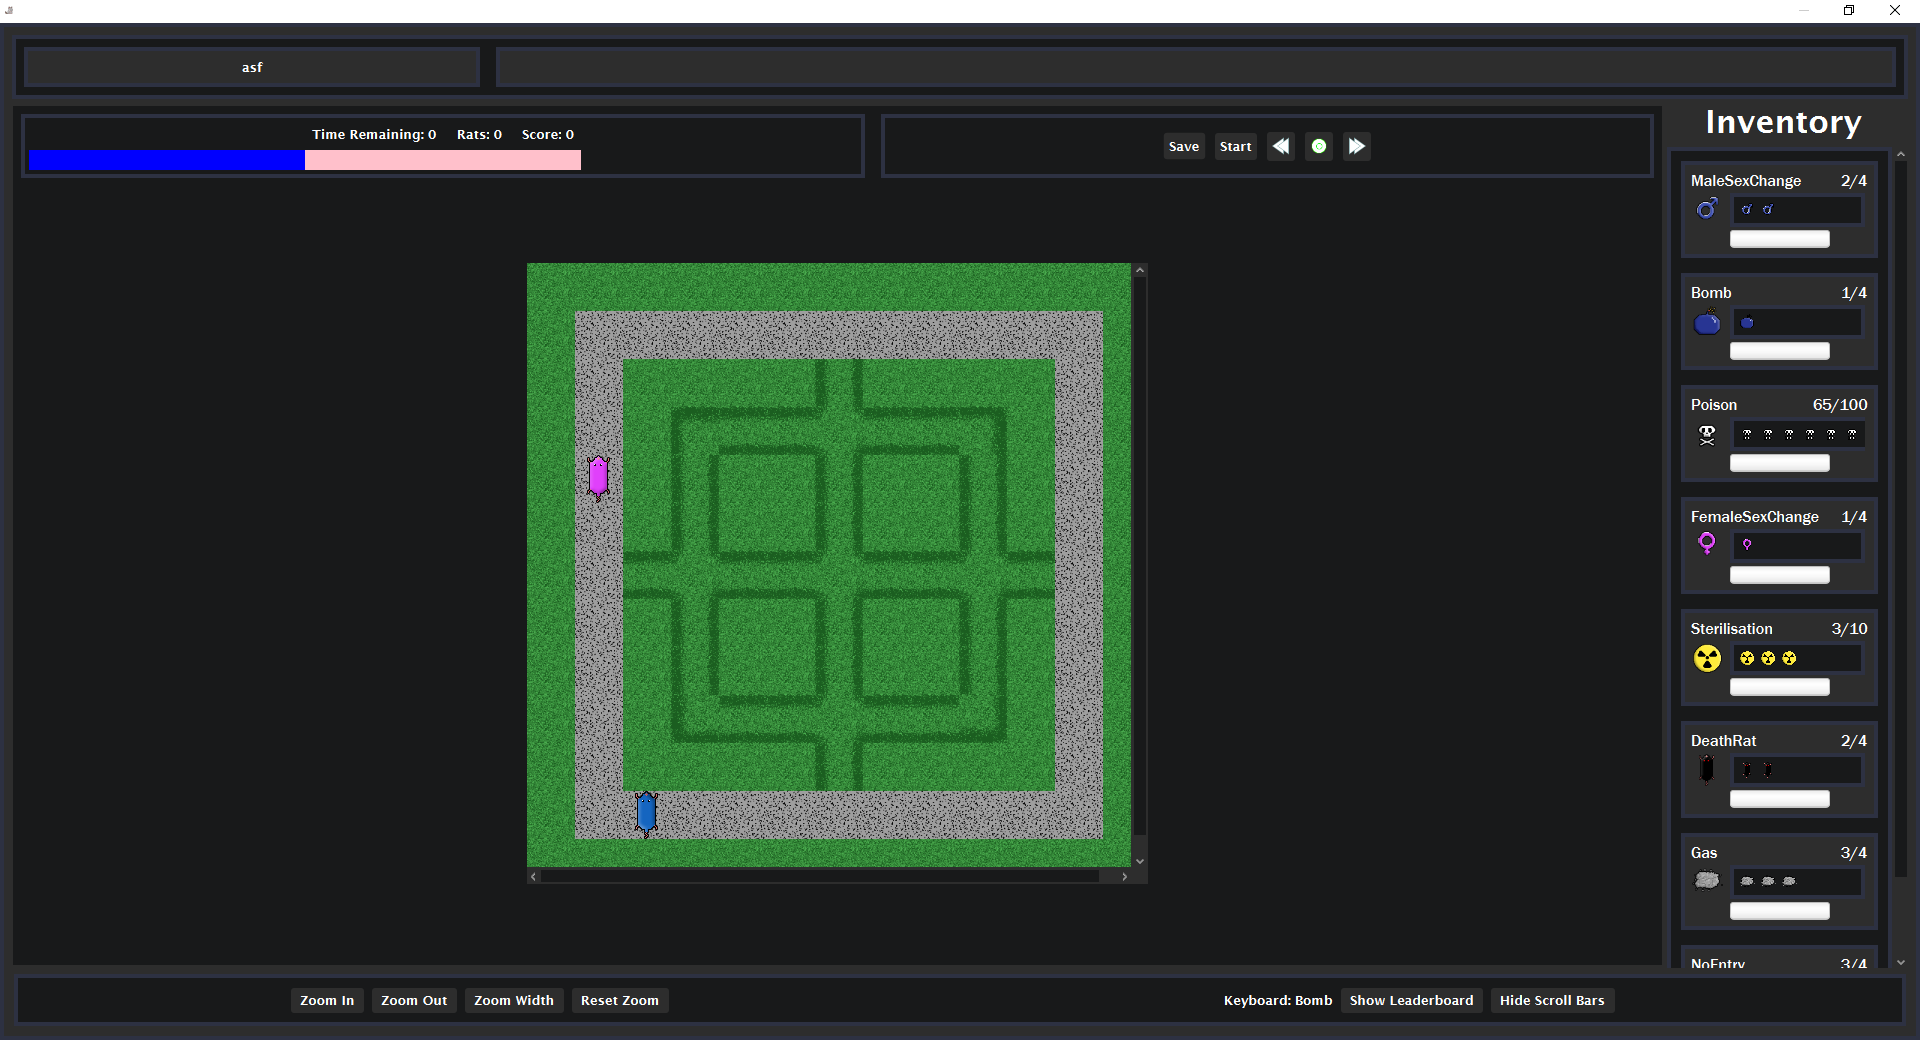The image size is (1920, 1040).
Task: Pick up the Sterilisation radiation icon
Action: coord(1707,658)
